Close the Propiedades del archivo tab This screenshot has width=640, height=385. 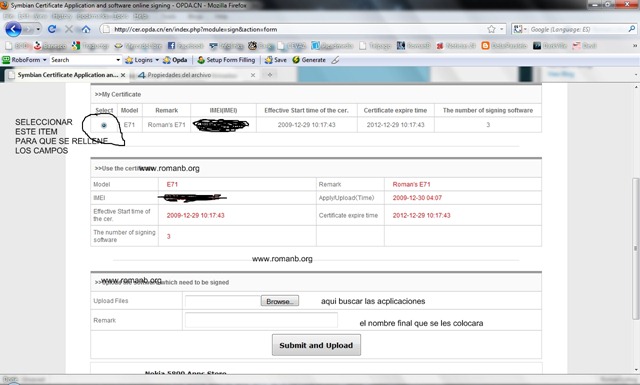(x=253, y=75)
